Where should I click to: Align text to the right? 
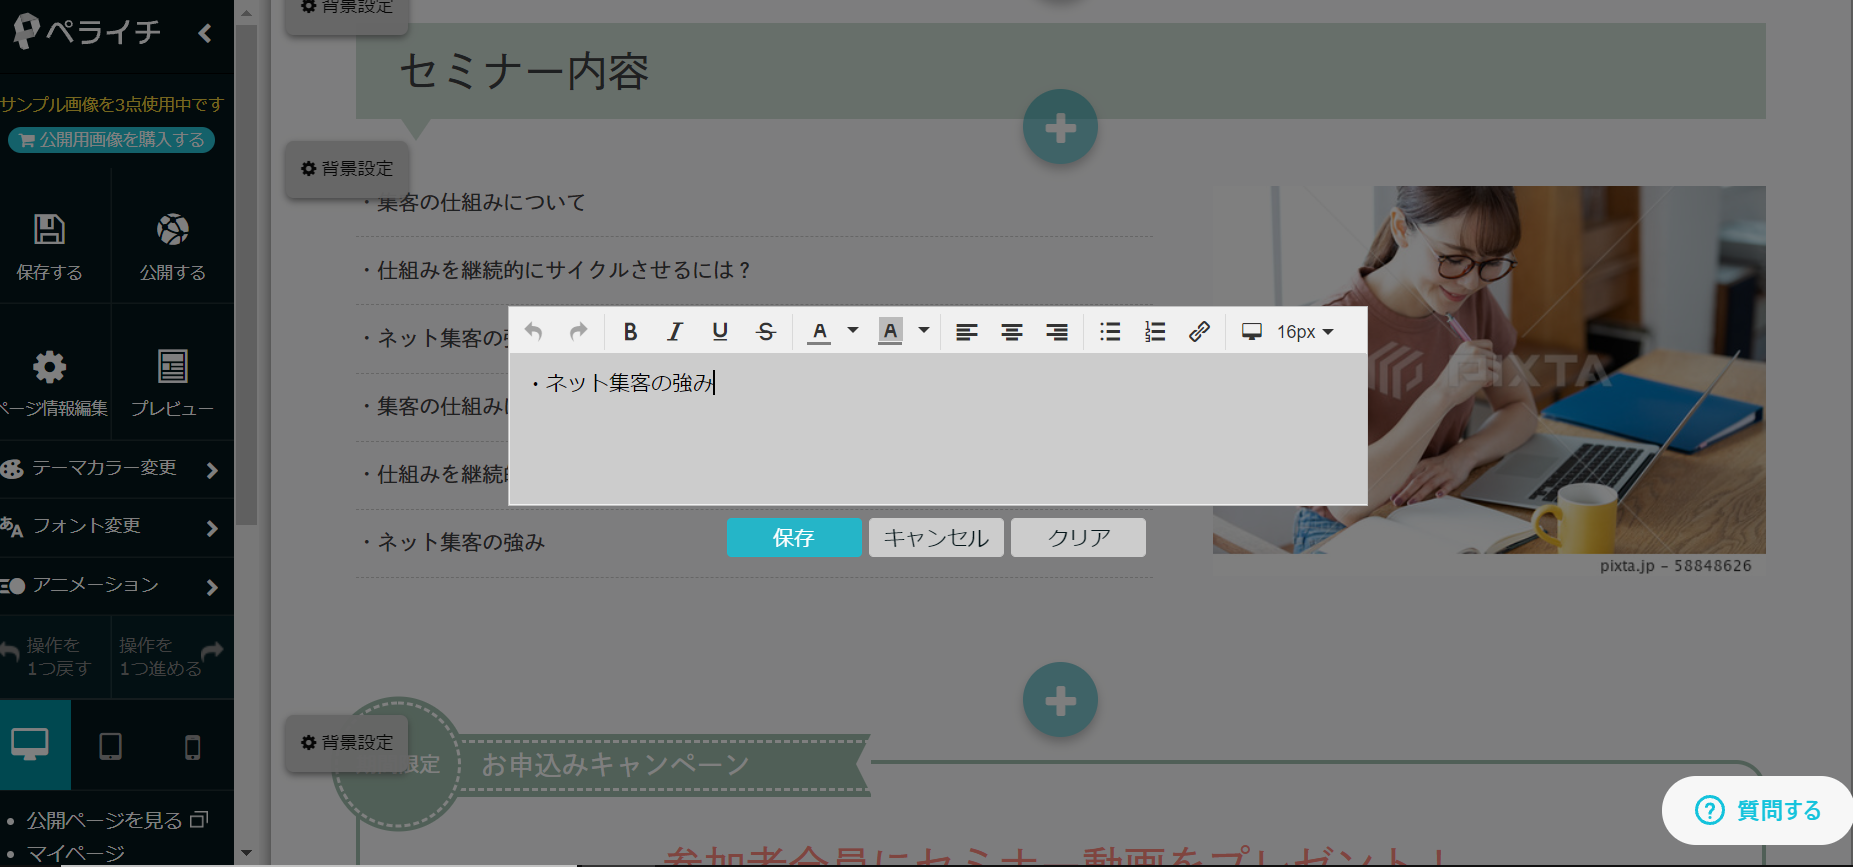pyautogui.click(x=1057, y=332)
